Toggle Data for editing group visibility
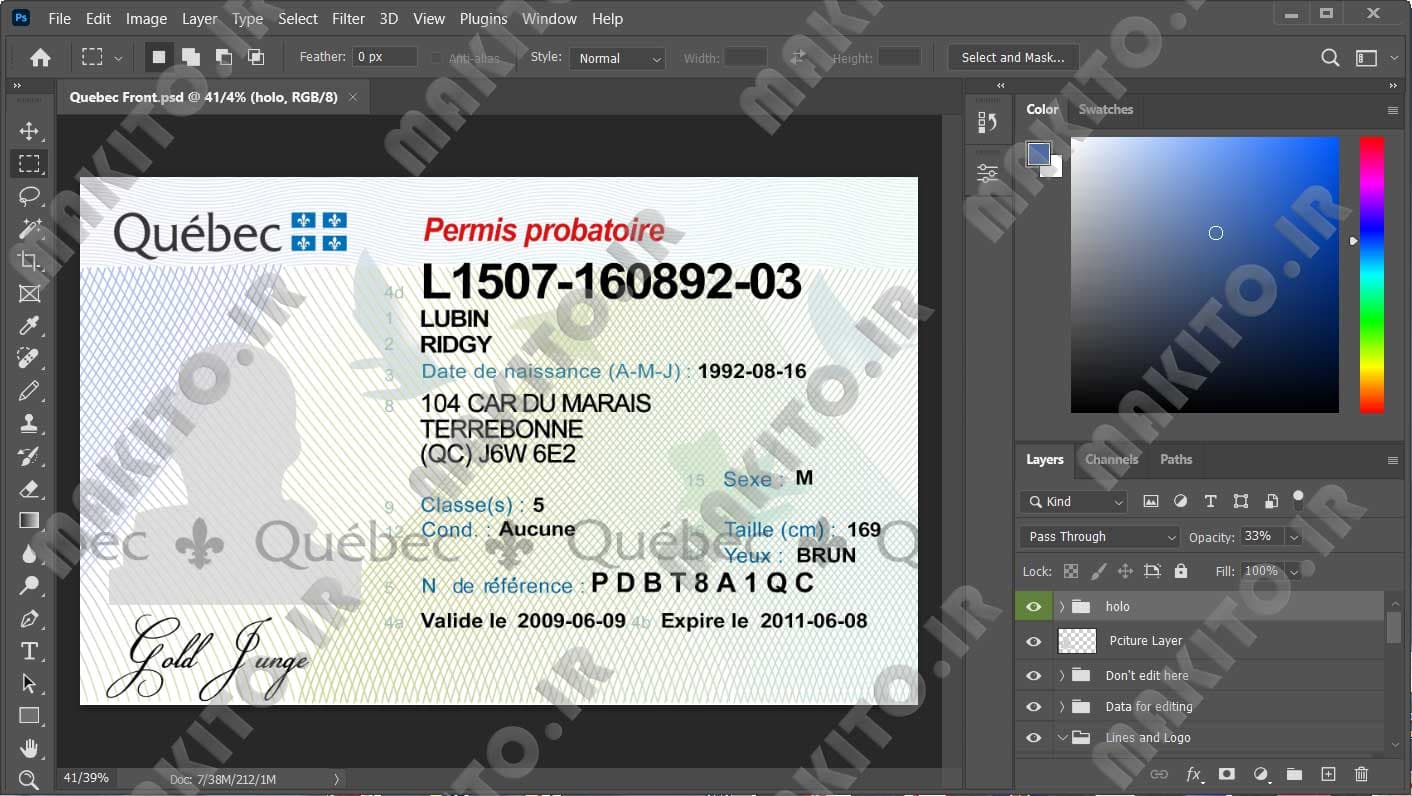Image resolution: width=1412 pixels, height=796 pixels. (x=1034, y=707)
